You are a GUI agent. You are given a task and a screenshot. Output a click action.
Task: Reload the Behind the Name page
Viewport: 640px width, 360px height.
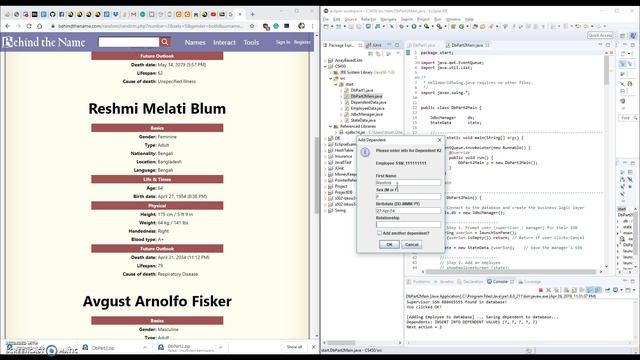tap(29, 26)
